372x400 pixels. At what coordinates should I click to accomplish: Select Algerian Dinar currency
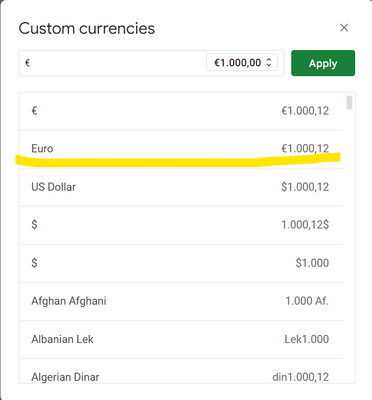(181, 371)
